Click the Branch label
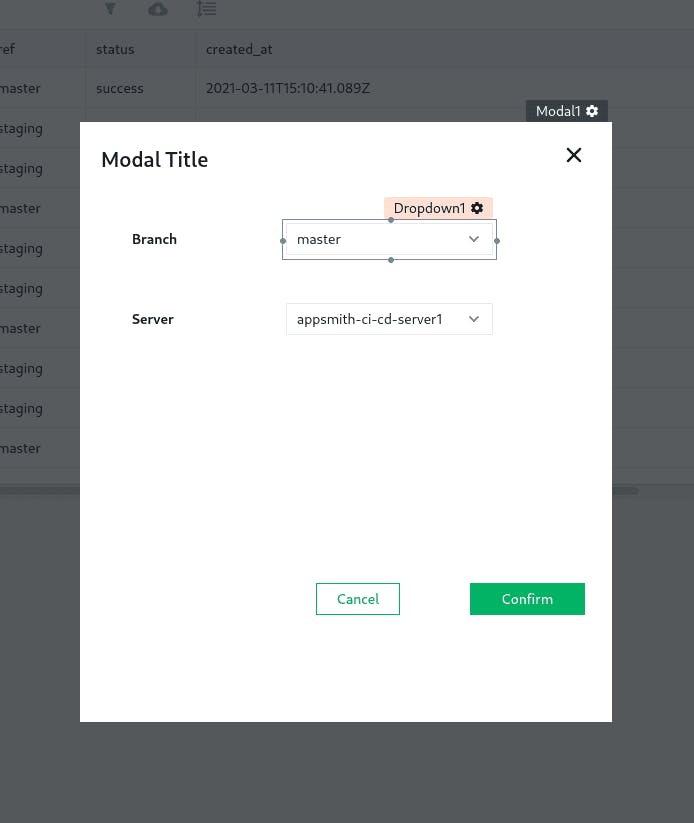Viewport: 694px width, 823px height. pos(154,239)
